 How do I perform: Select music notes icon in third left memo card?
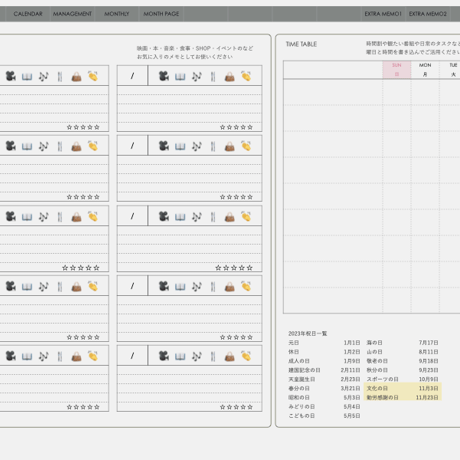43,217
